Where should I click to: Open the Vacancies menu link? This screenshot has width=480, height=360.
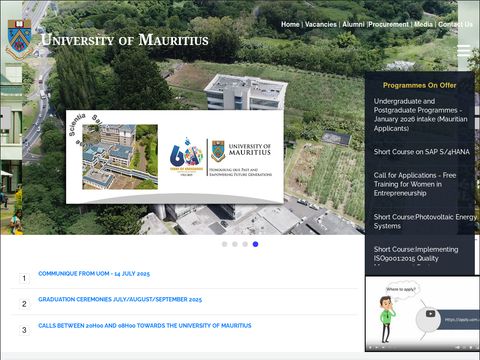click(321, 24)
